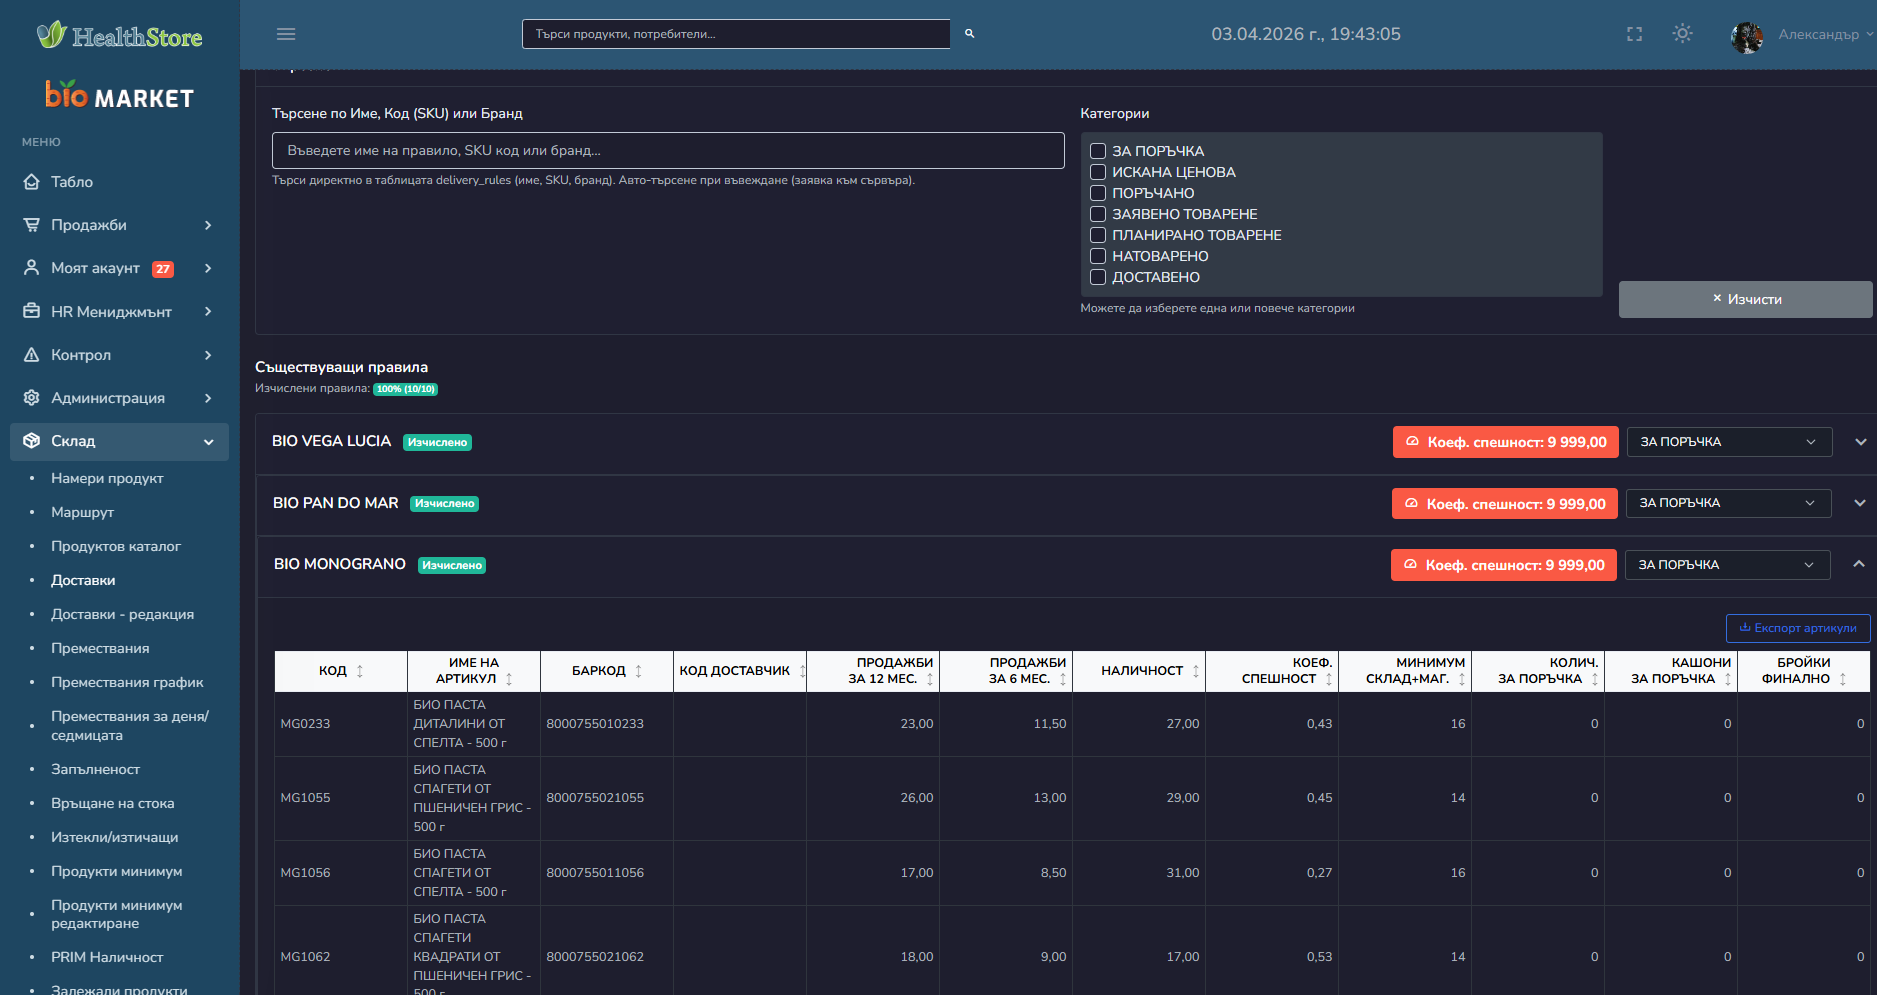Check the ПЛАНИРАНО ТОВАРЕНЕ category
The image size is (1877, 995).
pyautogui.click(x=1098, y=235)
